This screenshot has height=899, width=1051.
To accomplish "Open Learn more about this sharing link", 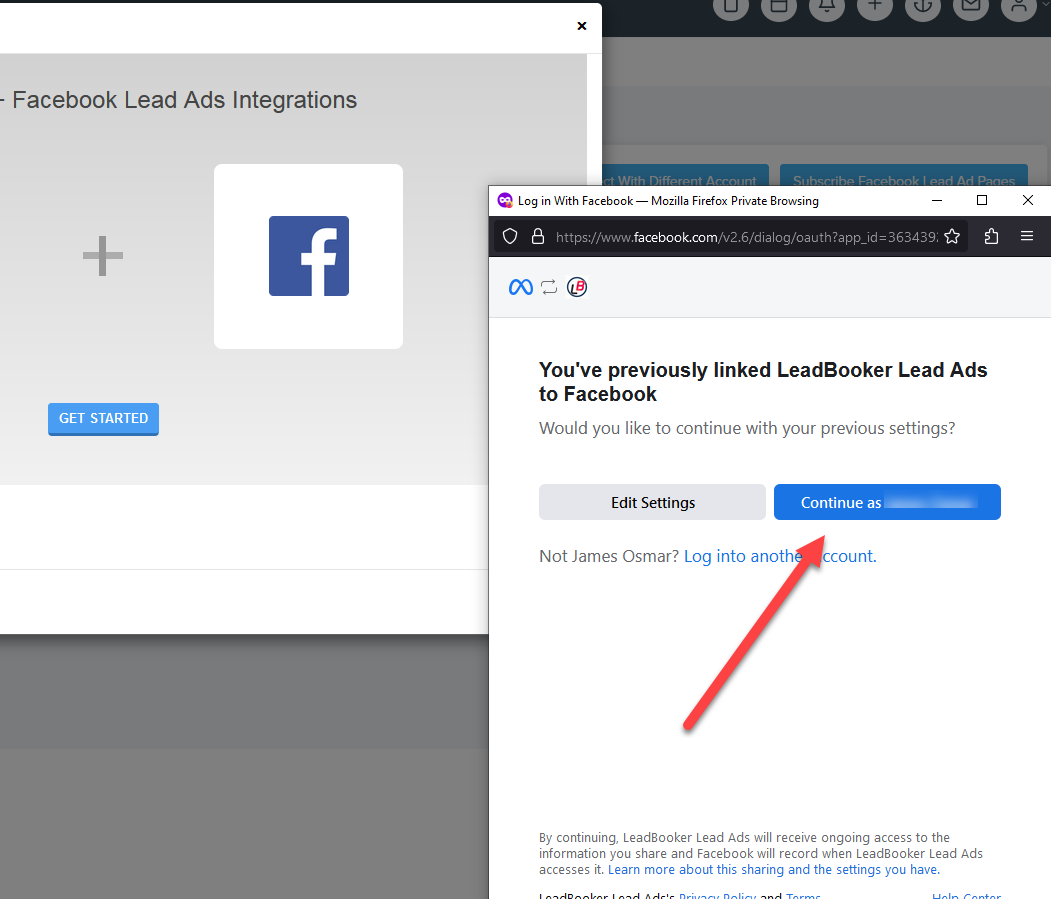I will tap(773, 870).
